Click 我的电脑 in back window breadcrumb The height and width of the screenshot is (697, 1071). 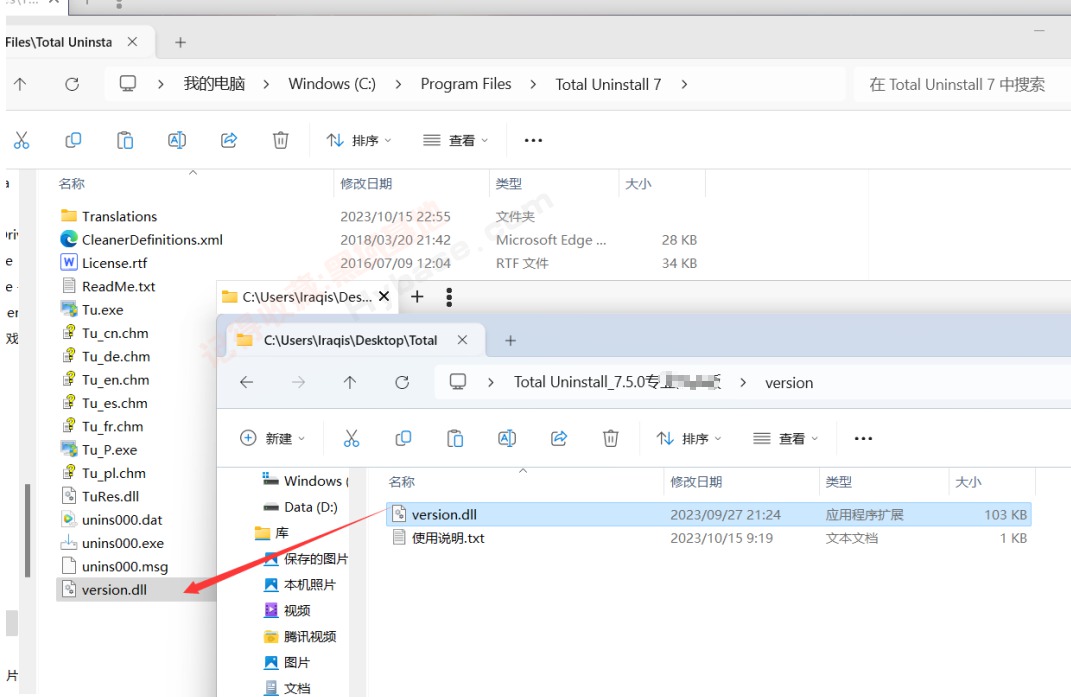214,84
